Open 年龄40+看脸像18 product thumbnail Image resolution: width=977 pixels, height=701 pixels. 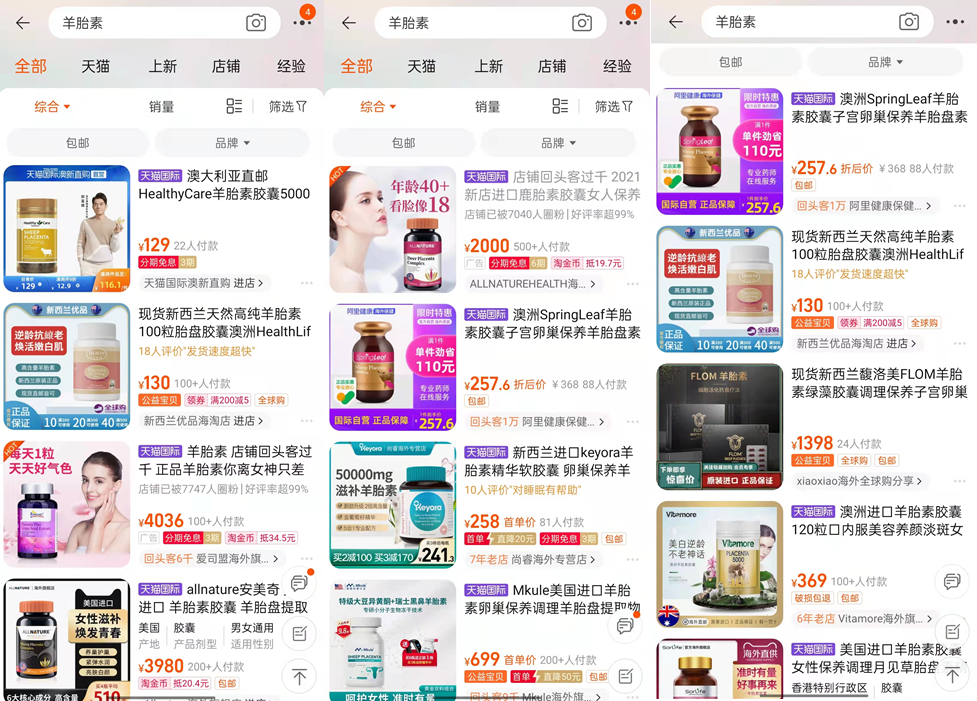(x=393, y=229)
